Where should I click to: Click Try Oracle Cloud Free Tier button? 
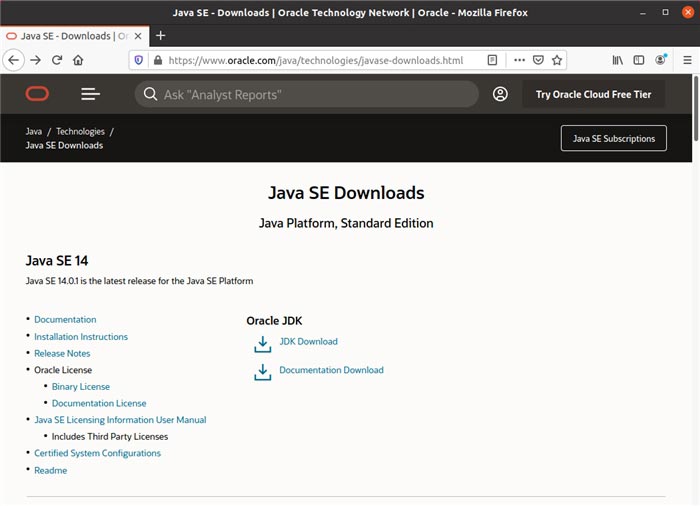pyautogui.click(x=593, y=94)
